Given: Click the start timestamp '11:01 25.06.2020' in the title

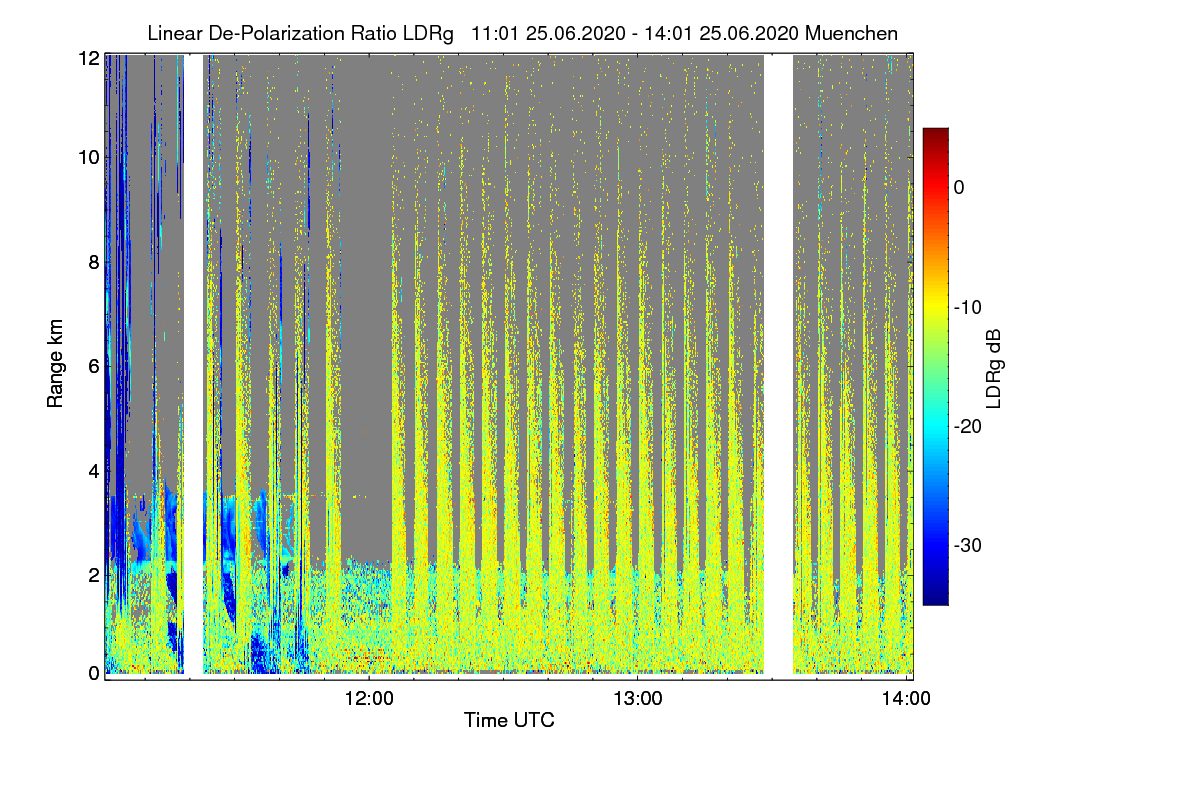Looking at the screenshot, I should (x=547, y=33).
